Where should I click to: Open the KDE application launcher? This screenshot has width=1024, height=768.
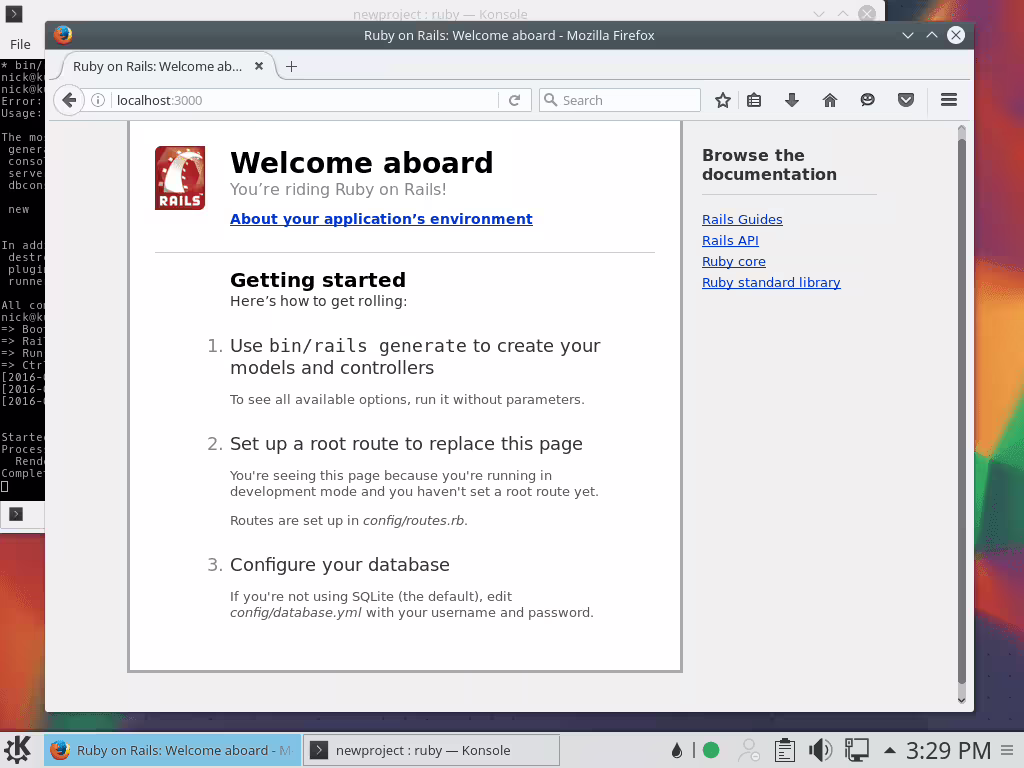17,750
